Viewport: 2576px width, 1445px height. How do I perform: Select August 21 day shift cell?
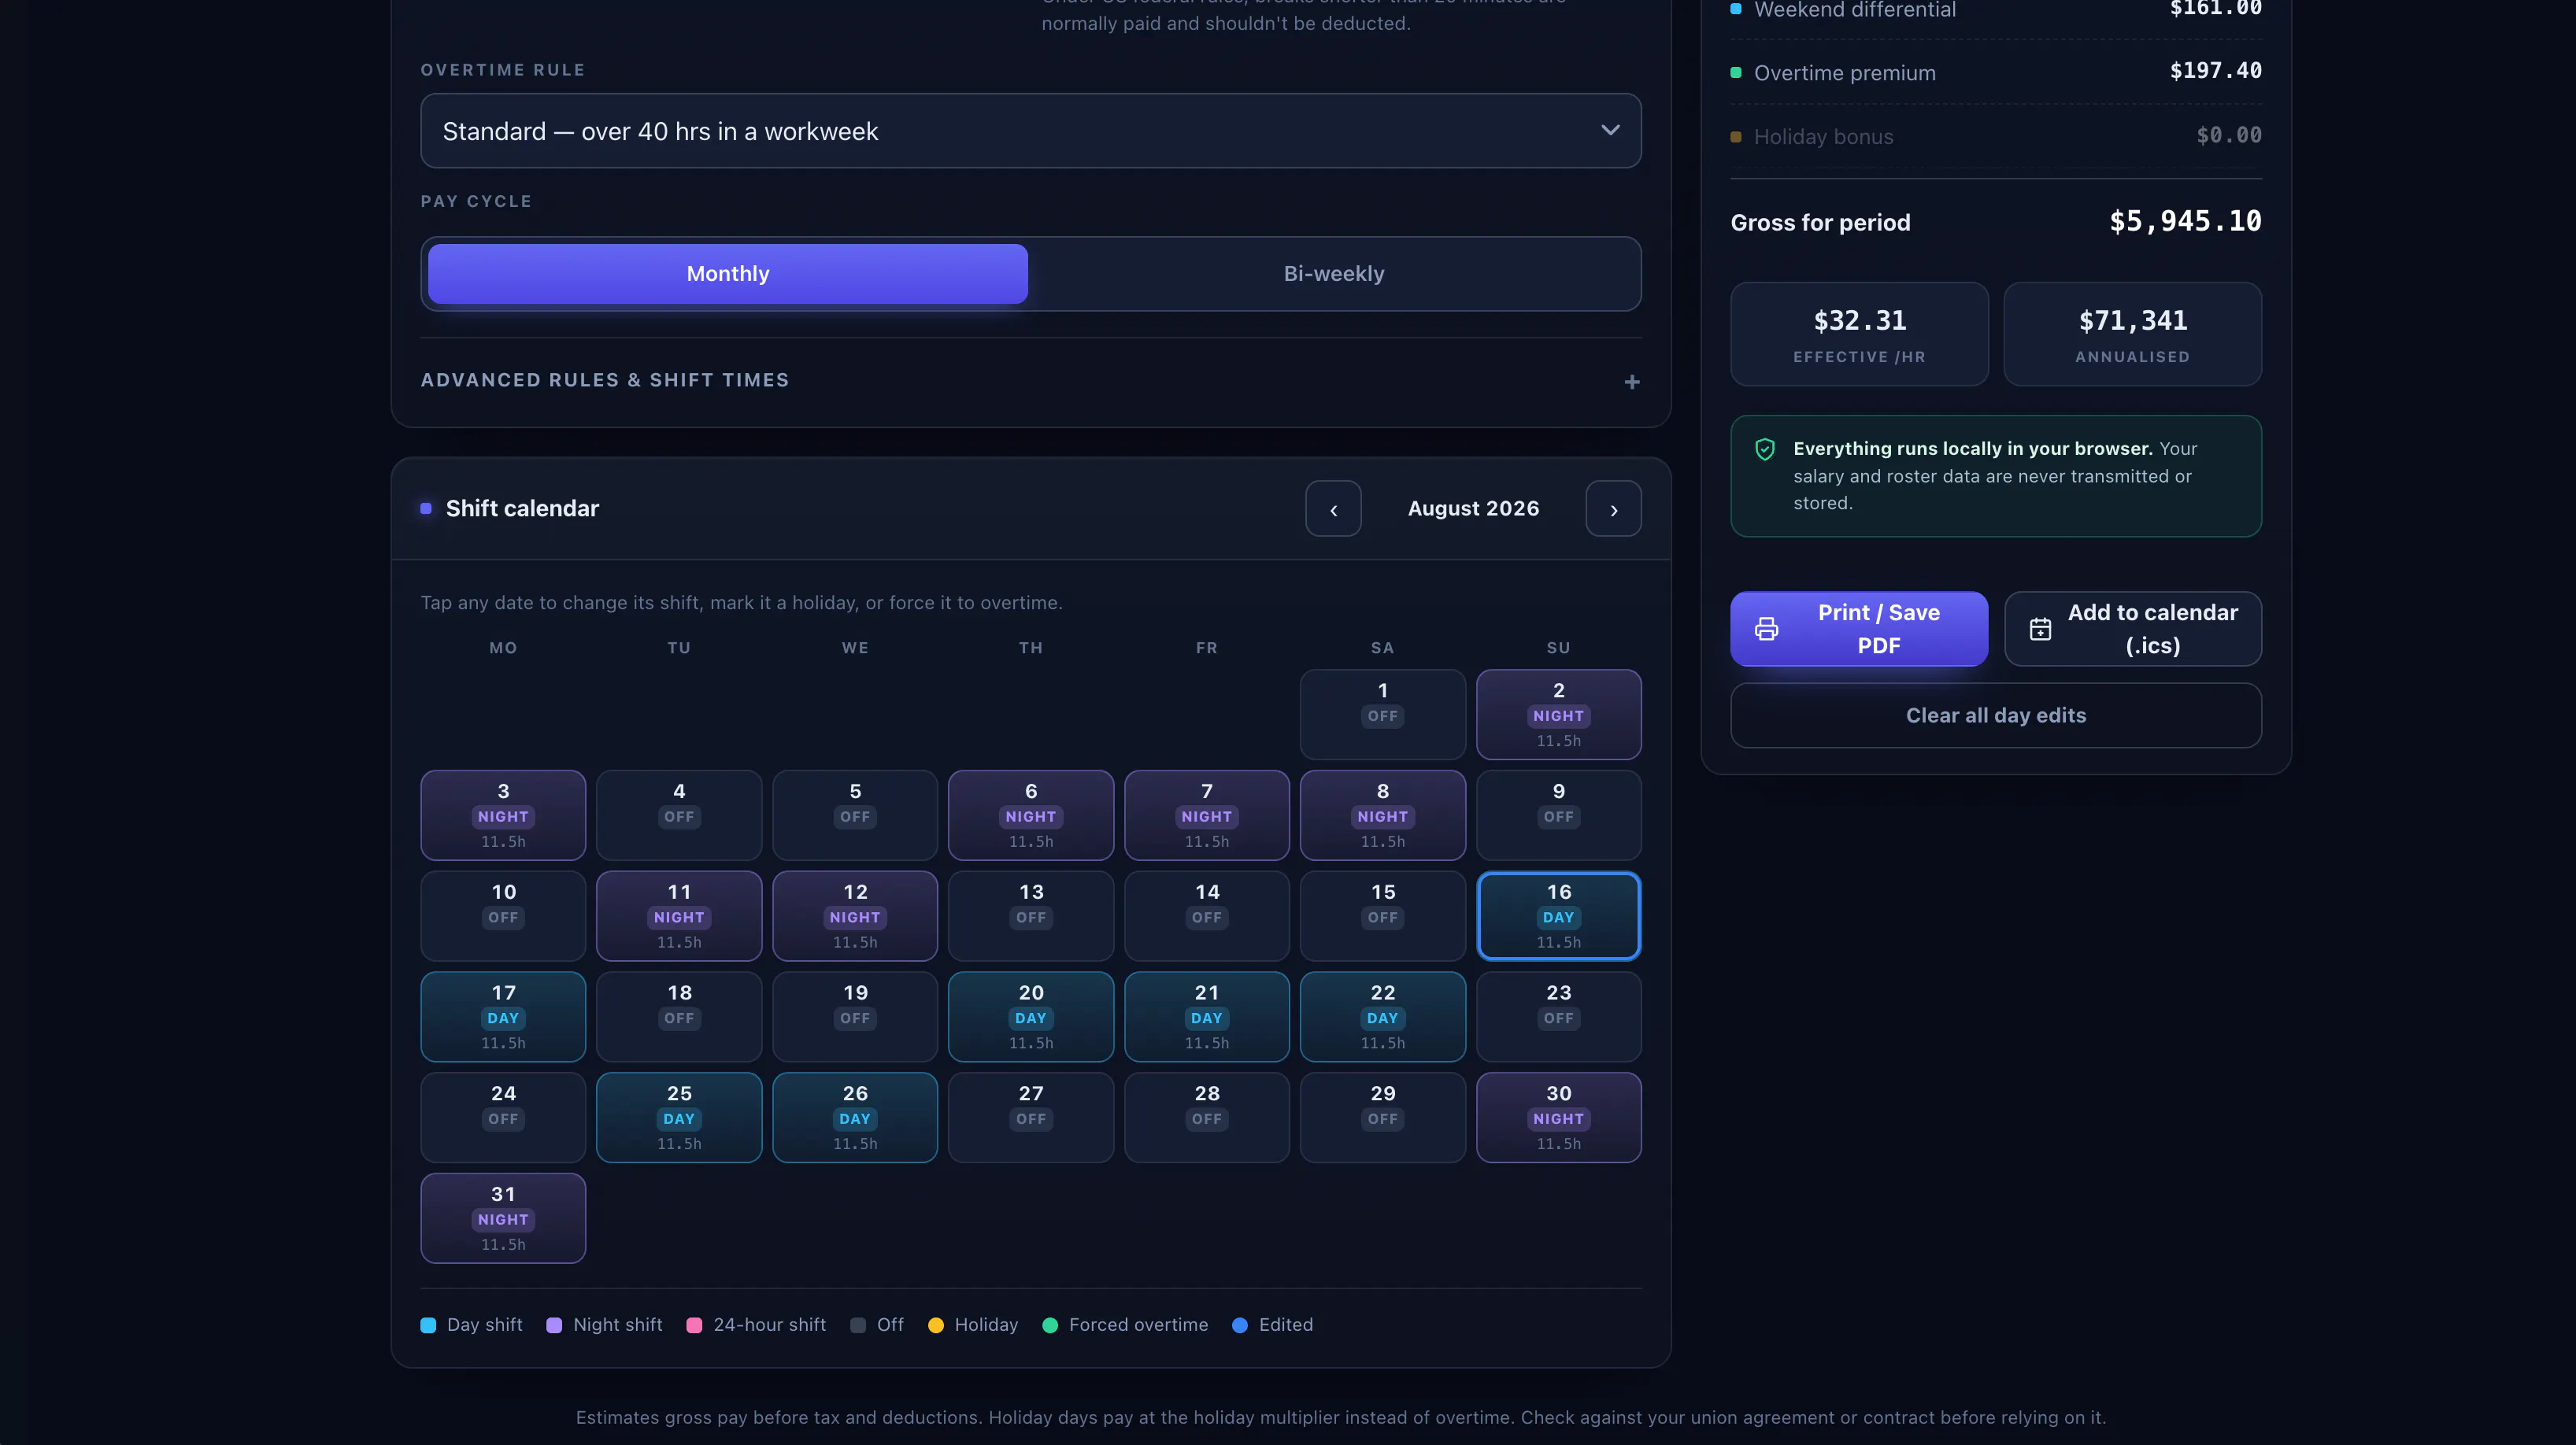click(1207, 1018)
